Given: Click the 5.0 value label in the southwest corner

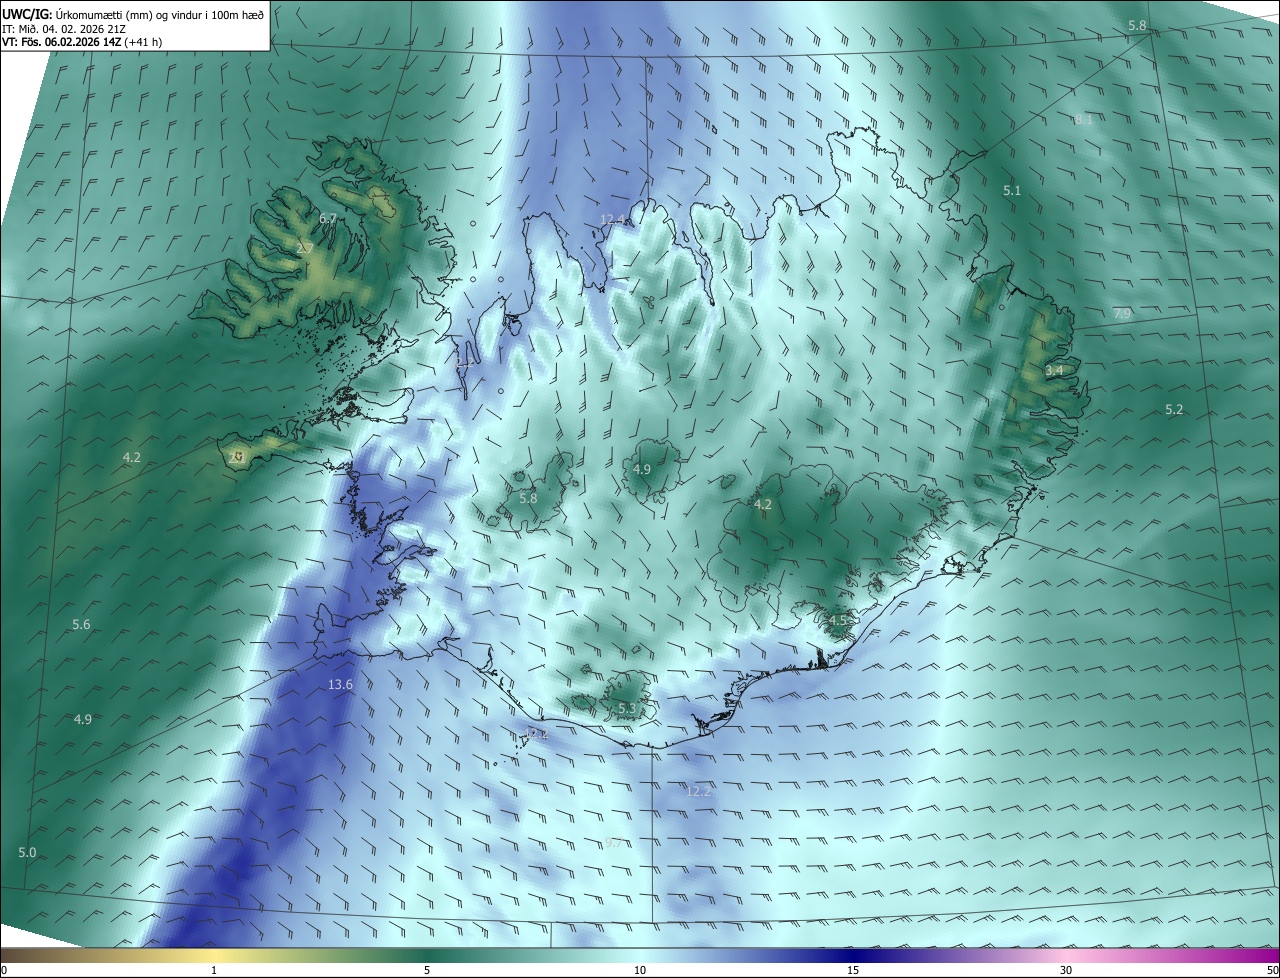Looking at the screenshot, I should click(x=27, y=853).
